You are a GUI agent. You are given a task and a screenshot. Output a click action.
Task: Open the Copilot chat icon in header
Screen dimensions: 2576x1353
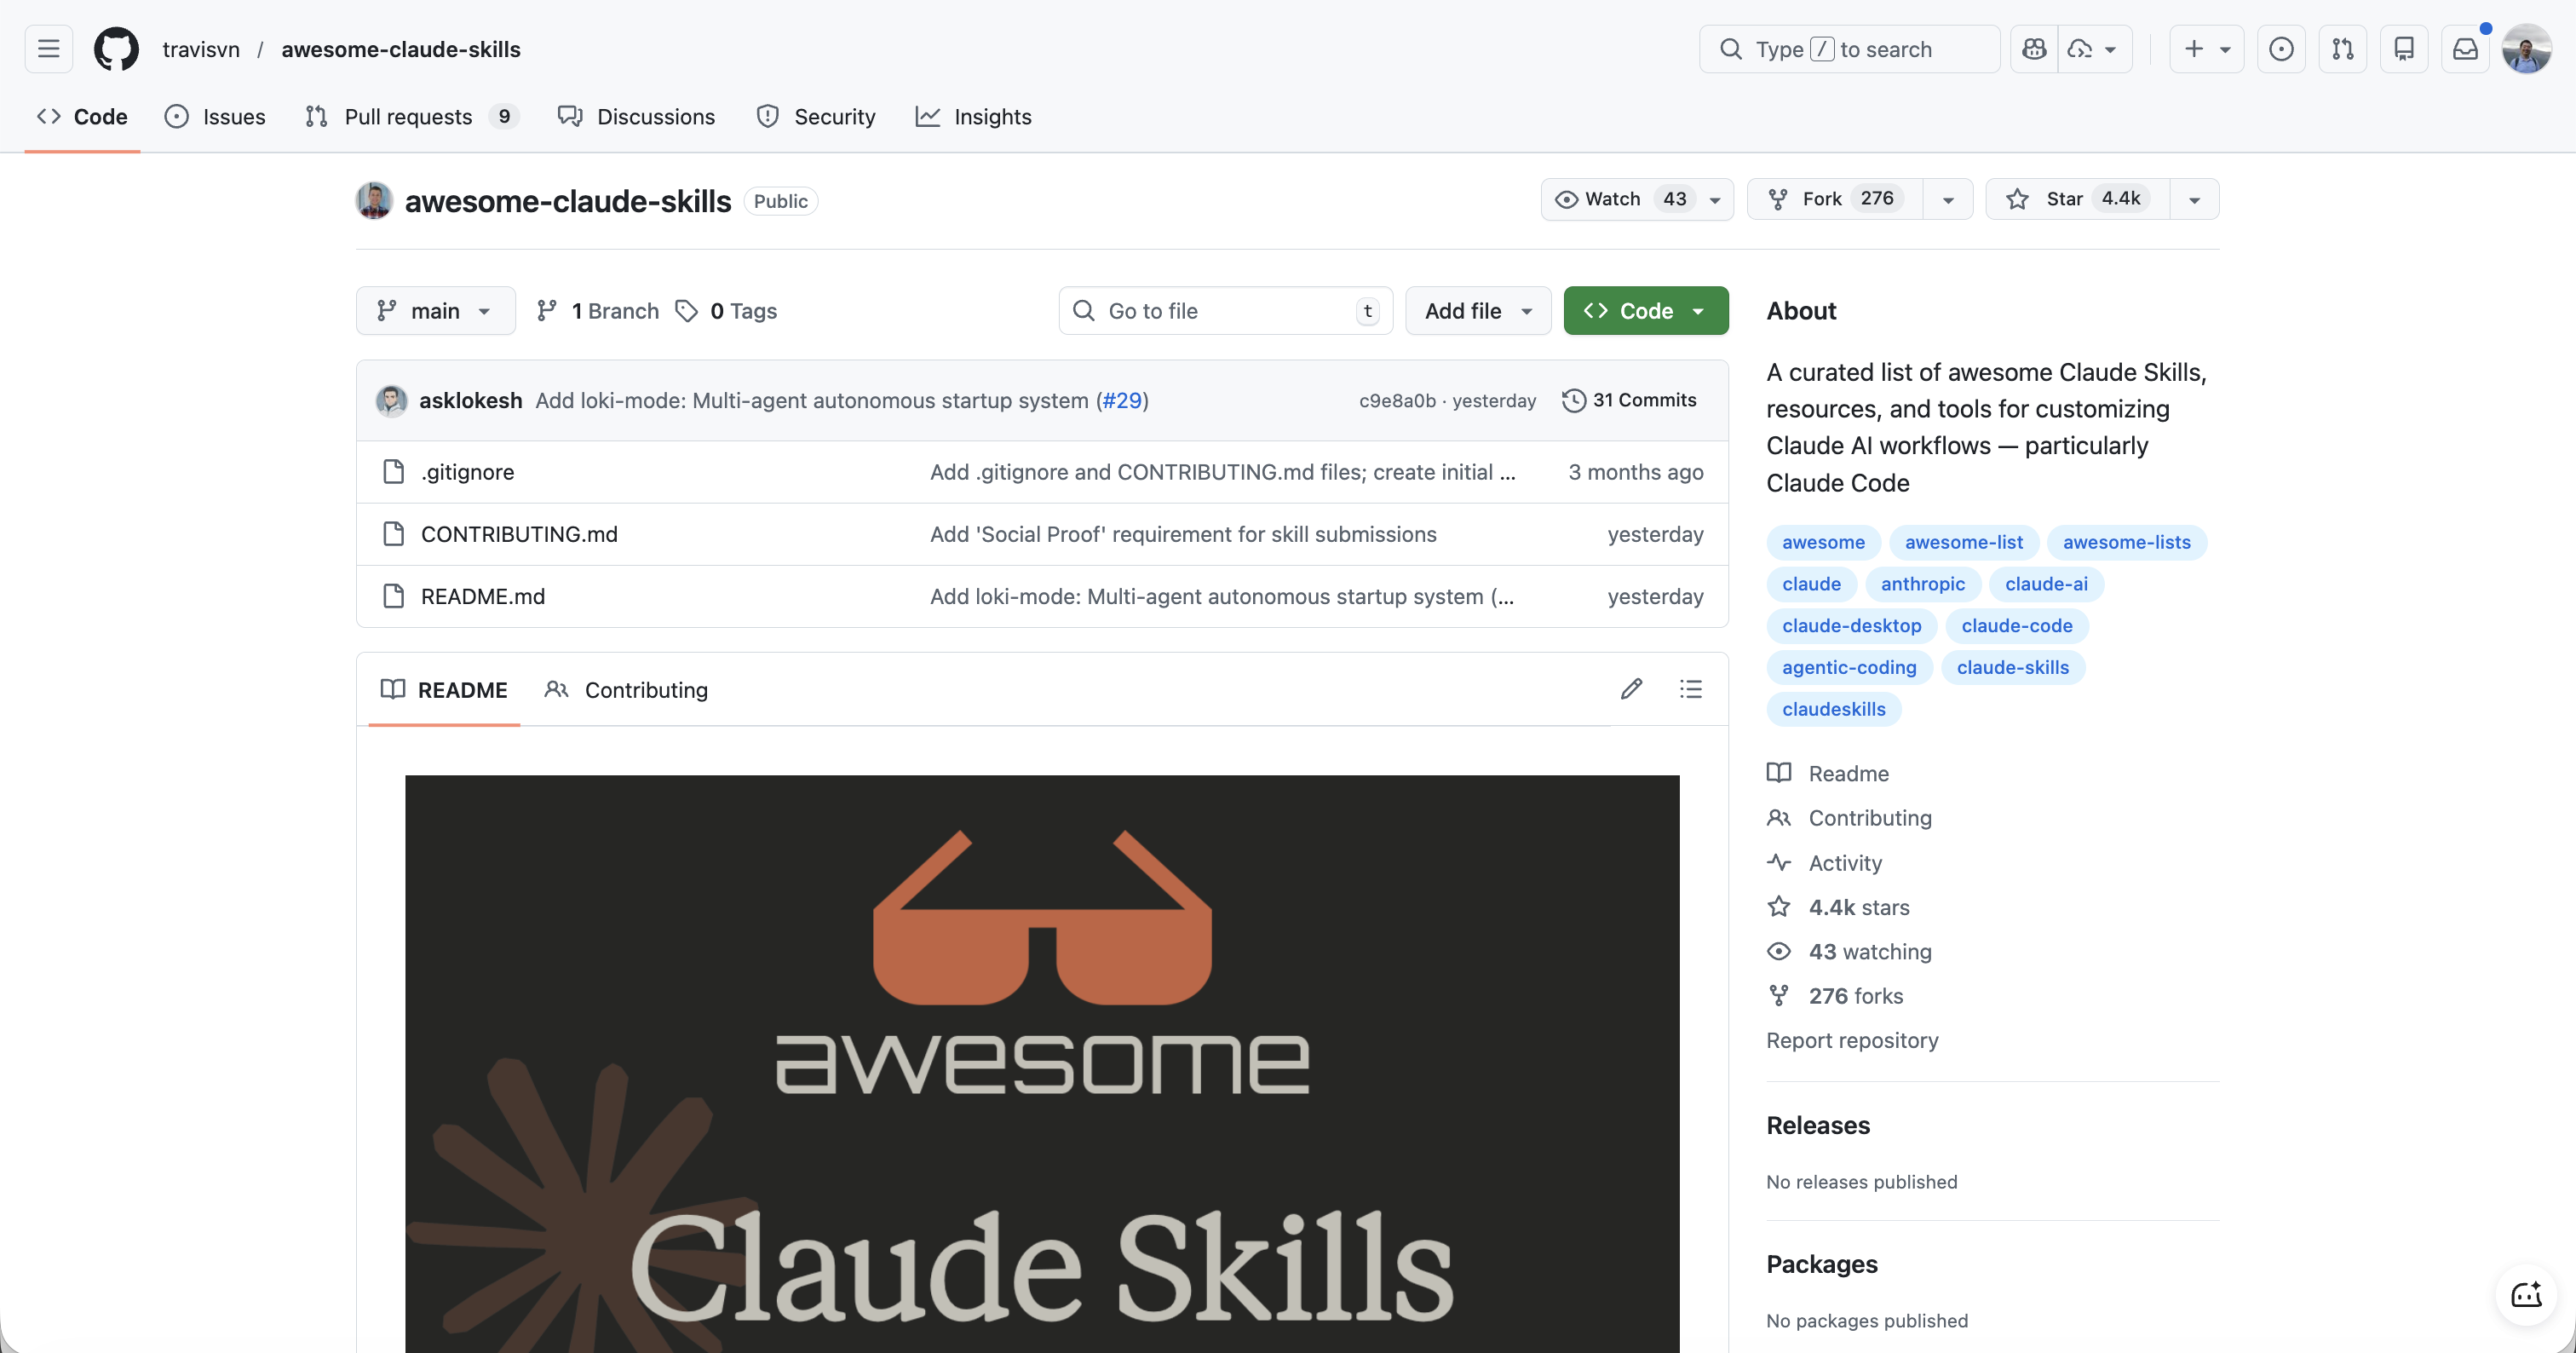[2034, 49]
